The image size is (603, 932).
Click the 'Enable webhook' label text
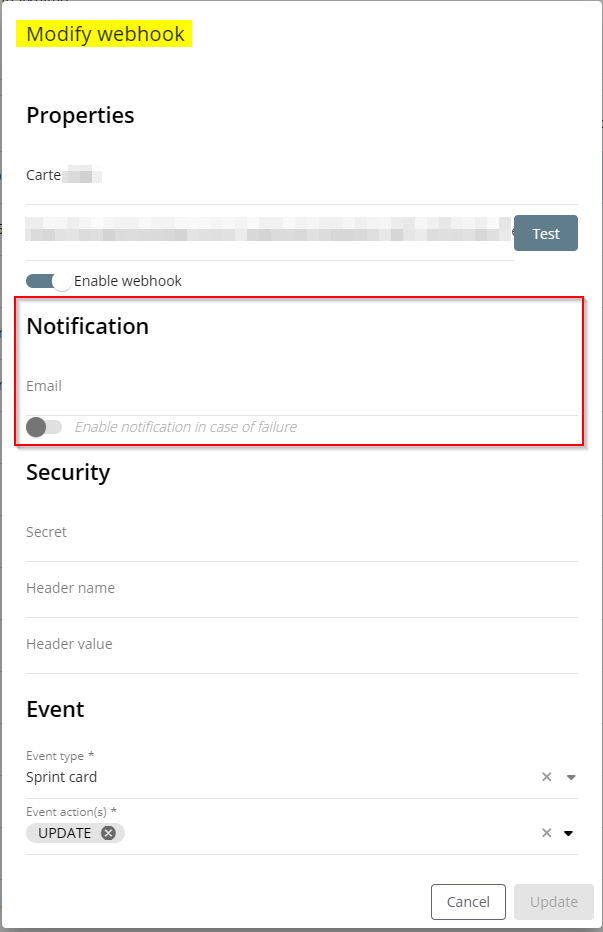tap(128, 281)
